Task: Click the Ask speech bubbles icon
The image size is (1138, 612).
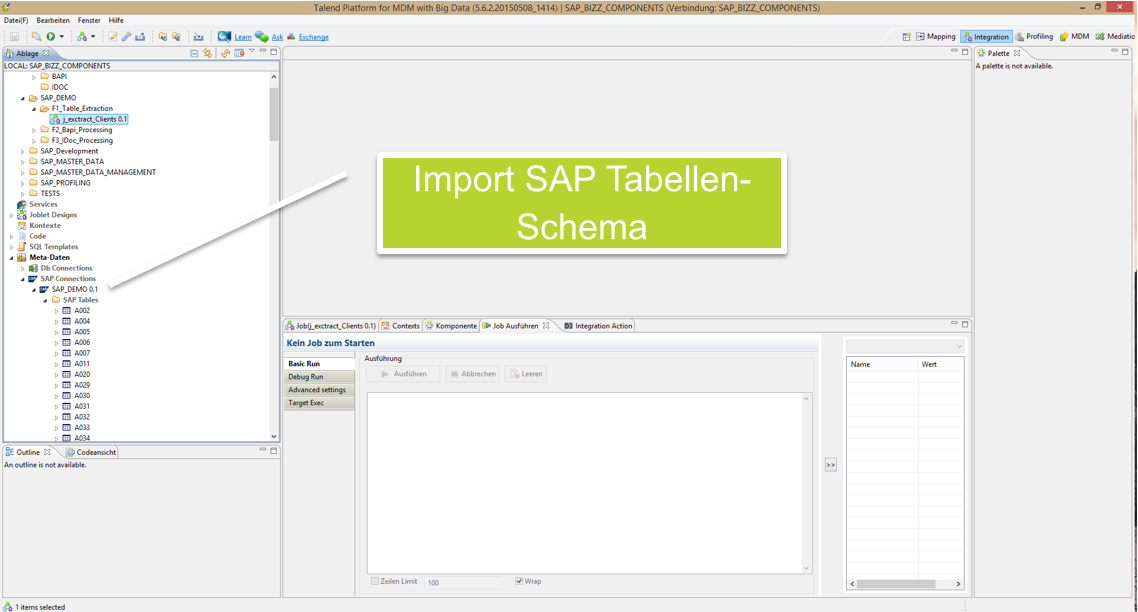Action: coord(261,36)
